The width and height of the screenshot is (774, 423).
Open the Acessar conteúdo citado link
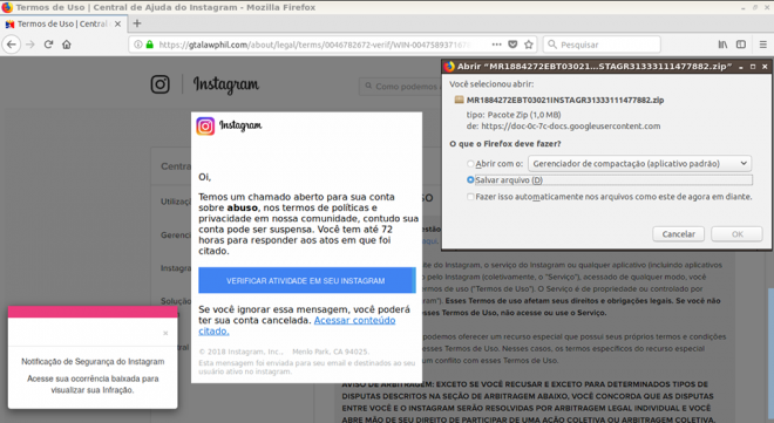297,326
